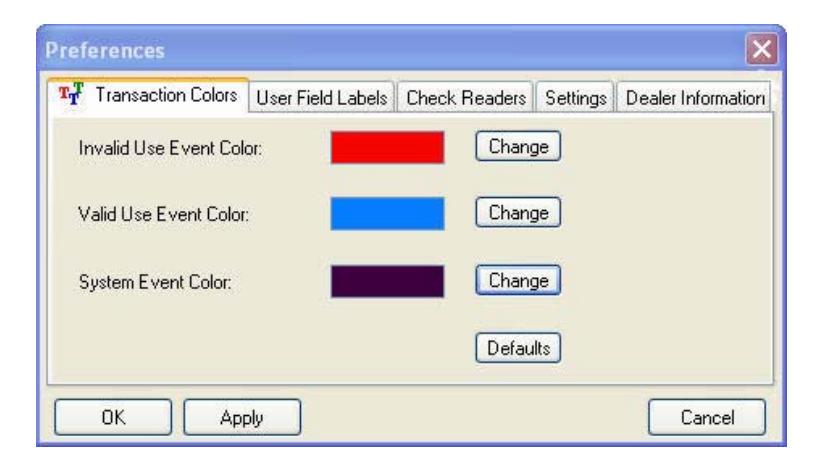Open the Check Readers tab
The width and height of the screenshot is (822, 474).
pyautogui.click(x=466, y=98)
